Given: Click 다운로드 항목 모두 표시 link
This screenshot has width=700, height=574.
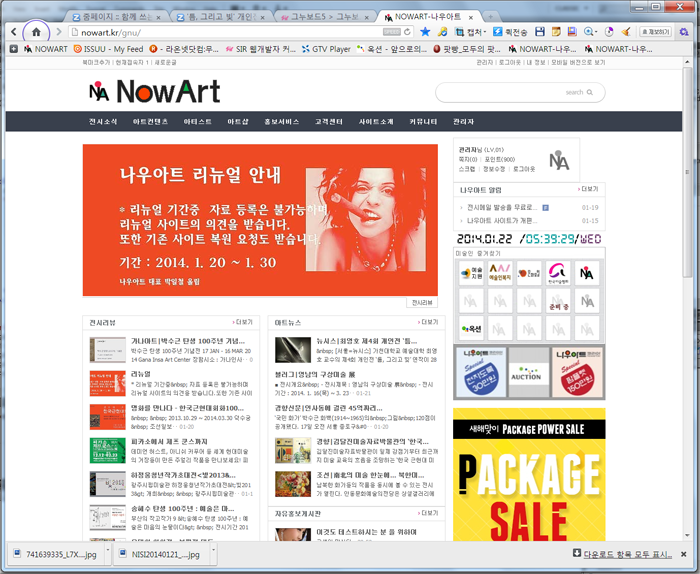Looking at the screenshot, I should click(x=628, y=554).
